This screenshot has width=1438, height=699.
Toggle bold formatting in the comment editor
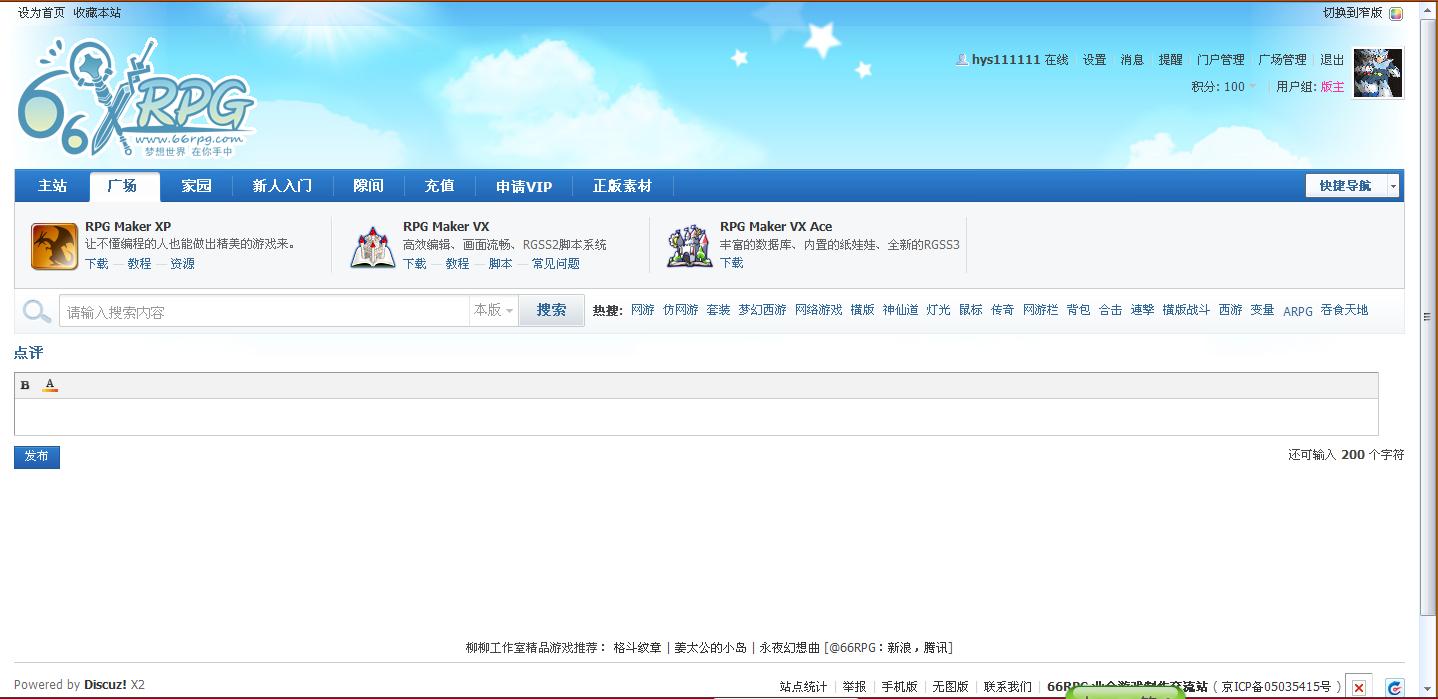click(25, 385)
